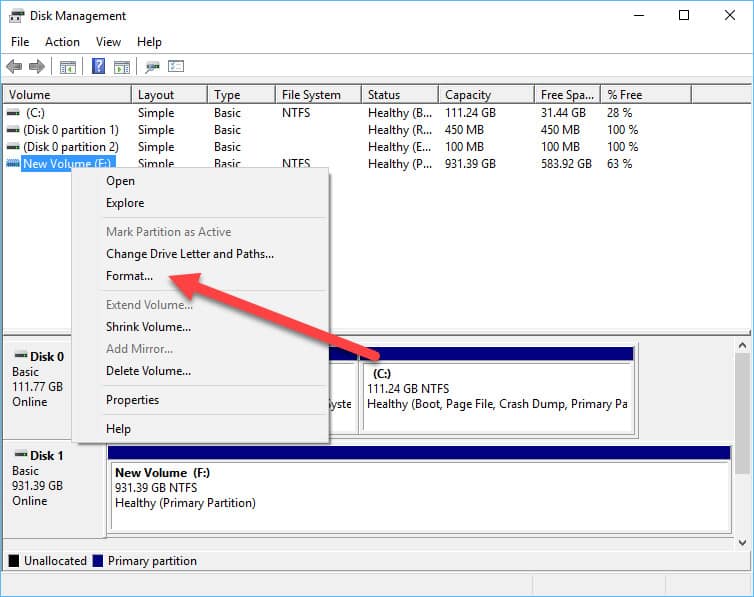Image resolution: width=754 pixels, height=597 pixels.
Task: Toggle the console tree toolbar icon
Action: tap(68, 67)
